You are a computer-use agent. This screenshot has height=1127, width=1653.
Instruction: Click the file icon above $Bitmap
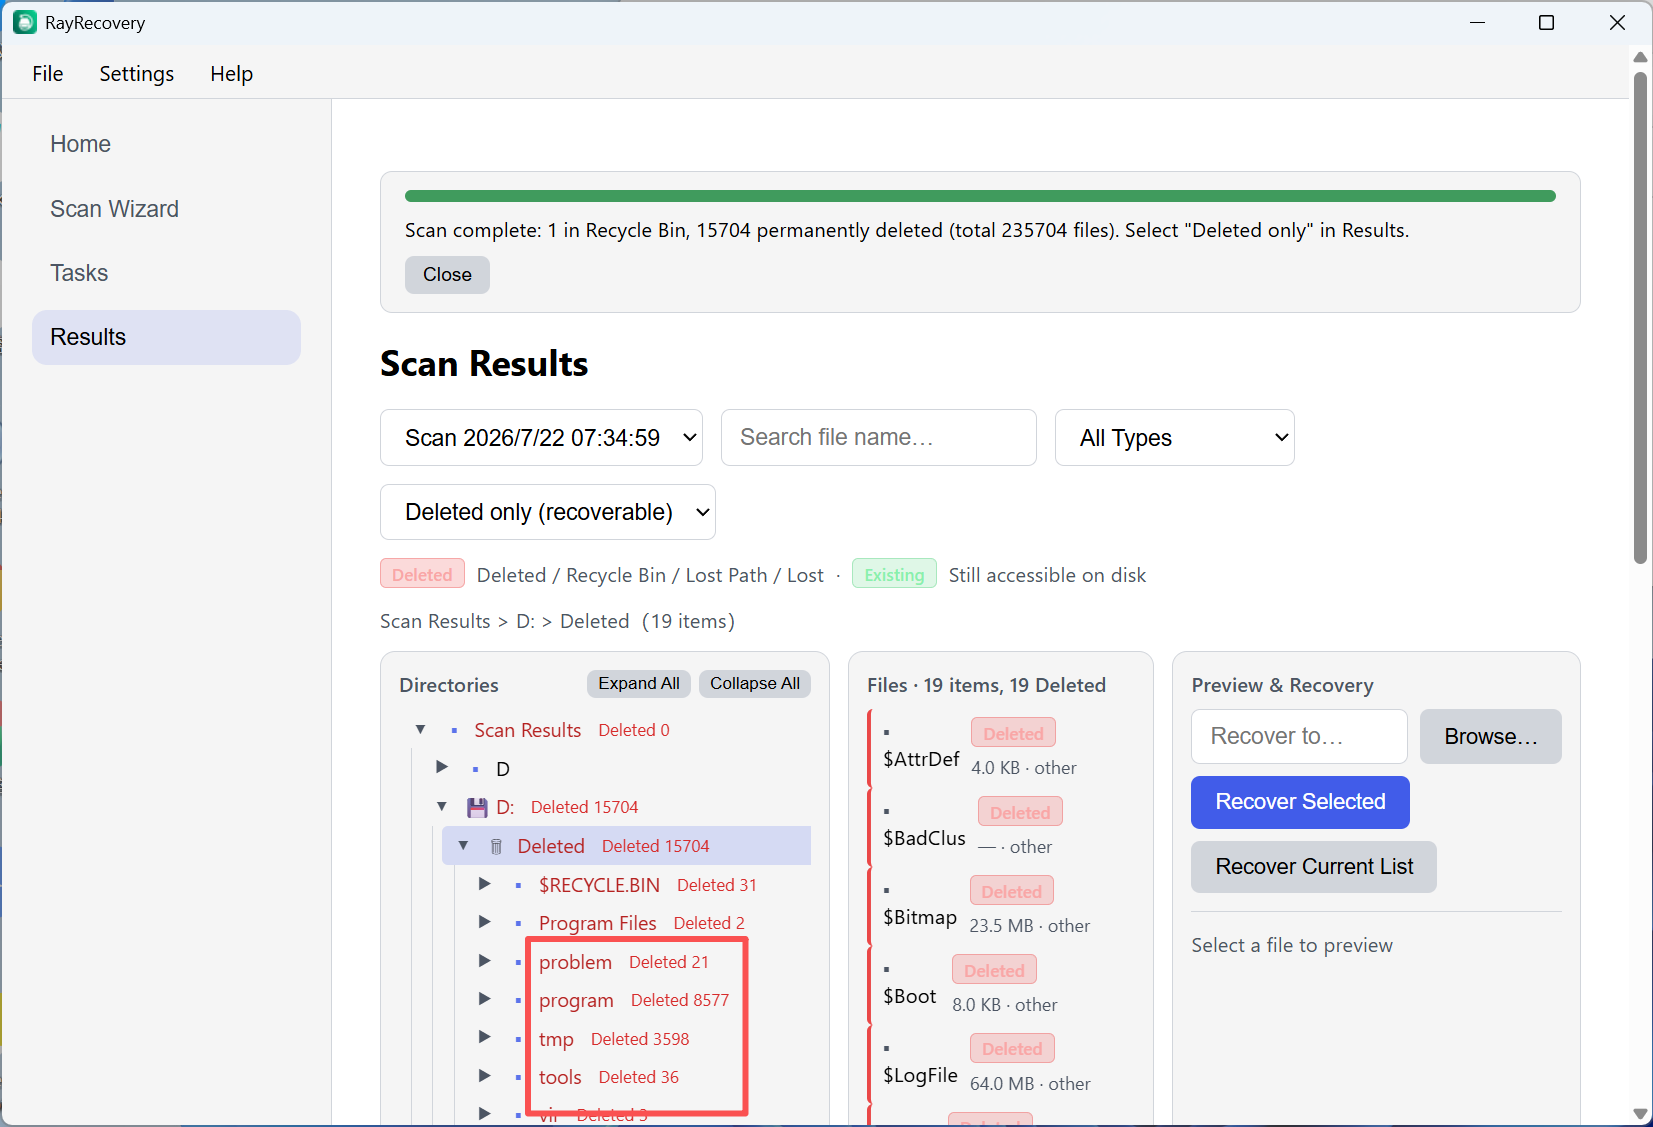tap(887, 891)
